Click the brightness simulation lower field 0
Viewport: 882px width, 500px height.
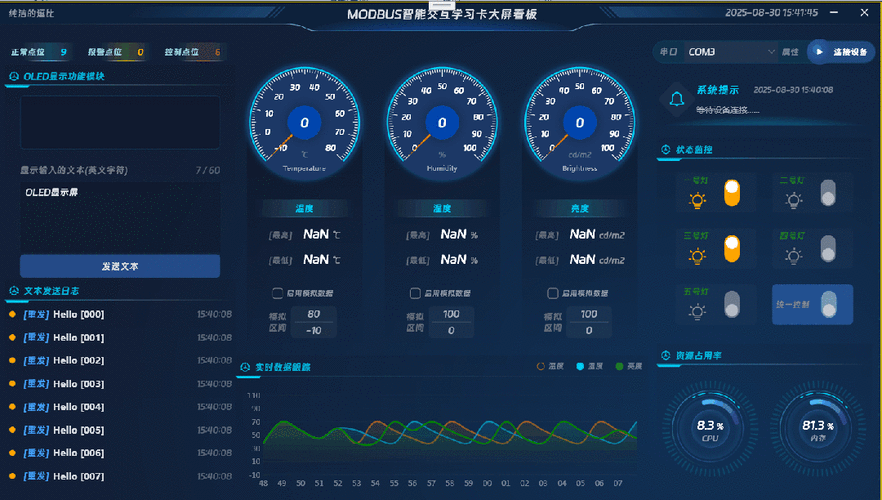[589, 330]
